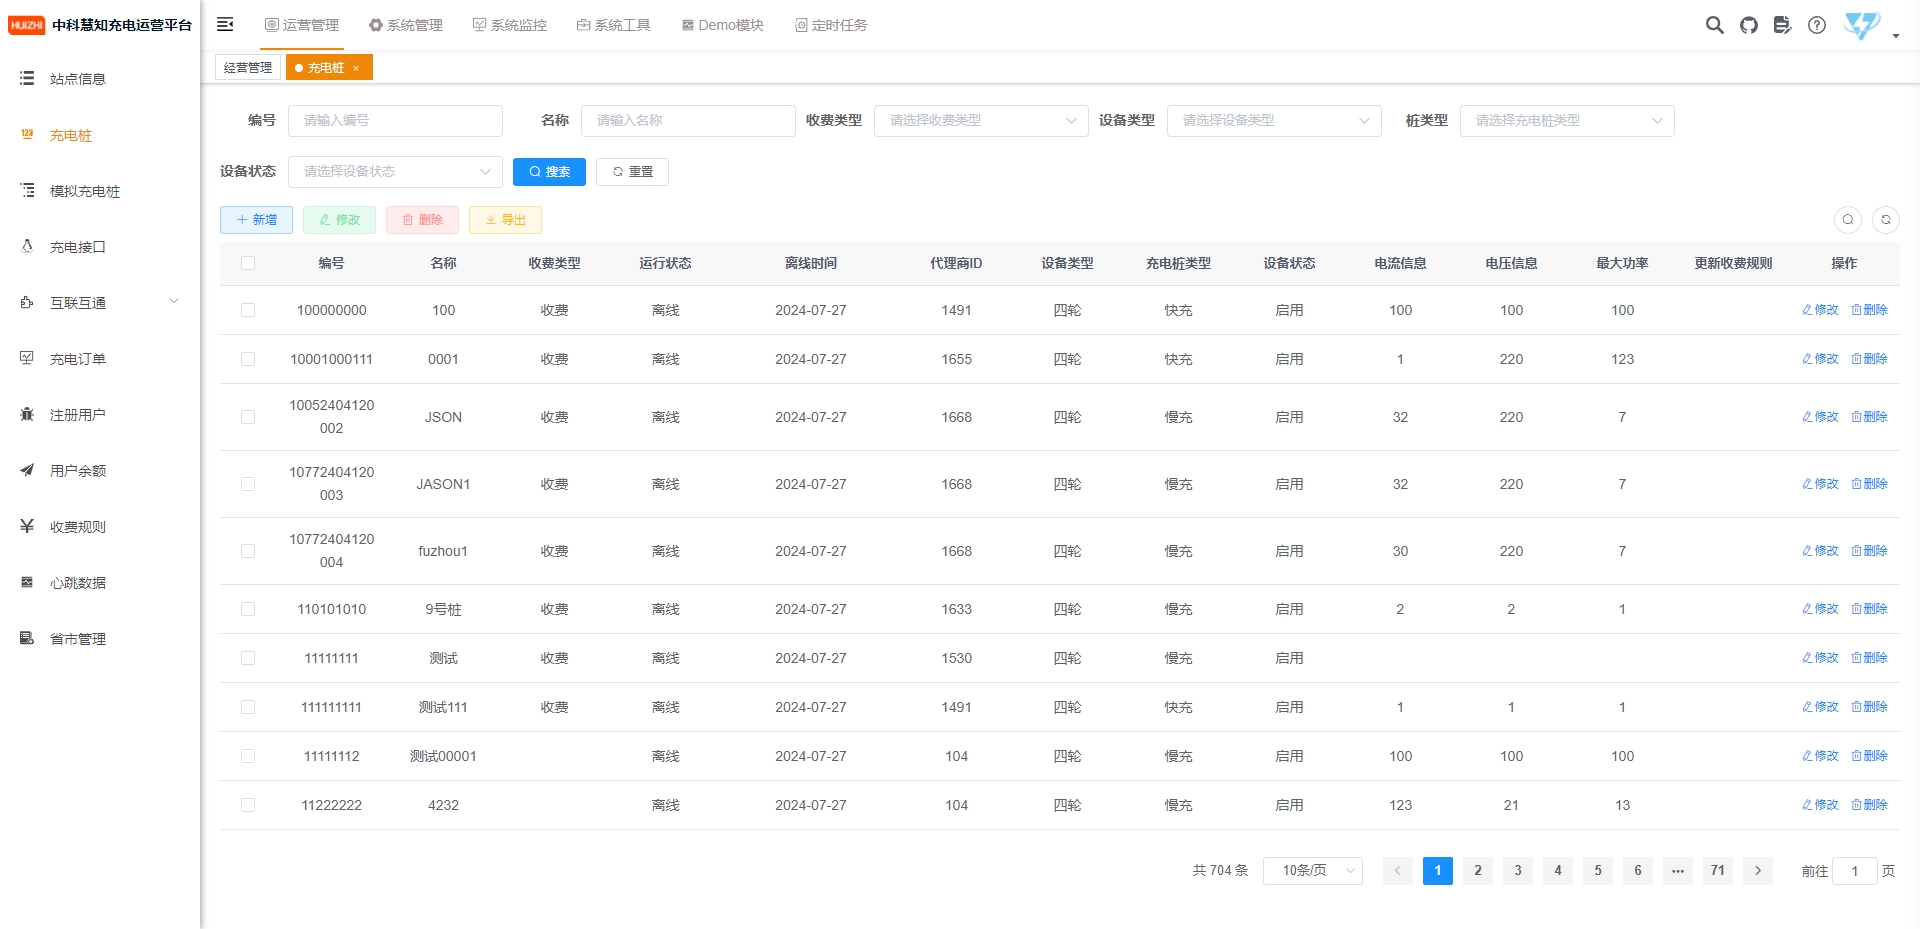Switch to the 经营管理 tab

[248, 67]
